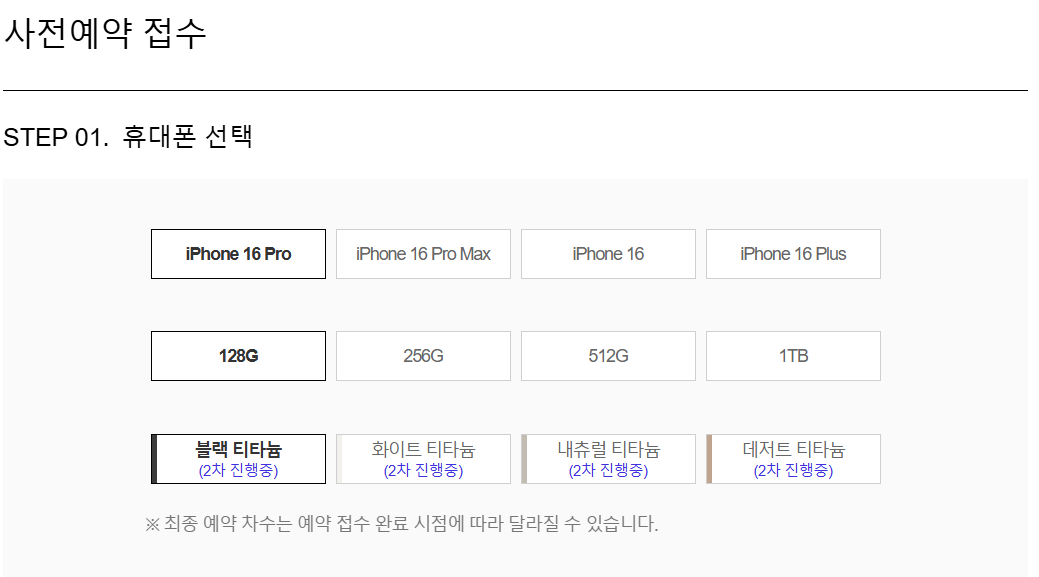Viewport: 1039px width, 577px height.
Task: Select the iPhone 16 model option
Action: click(608, 254)
